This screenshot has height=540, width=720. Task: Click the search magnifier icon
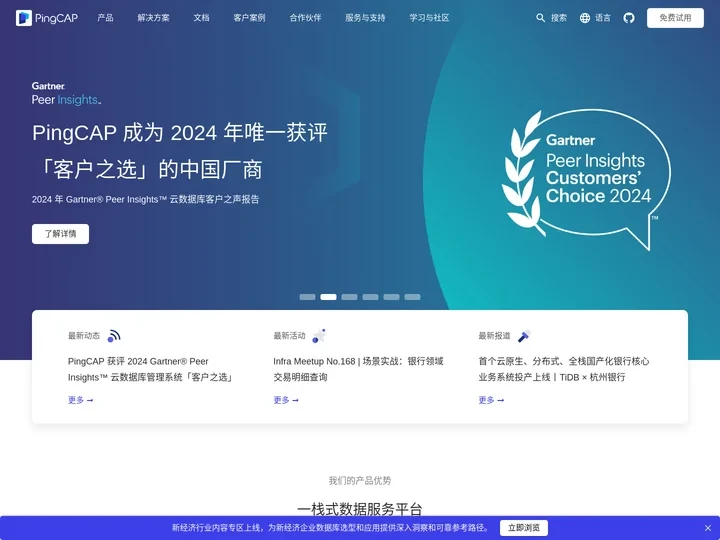tap(540, 18)
